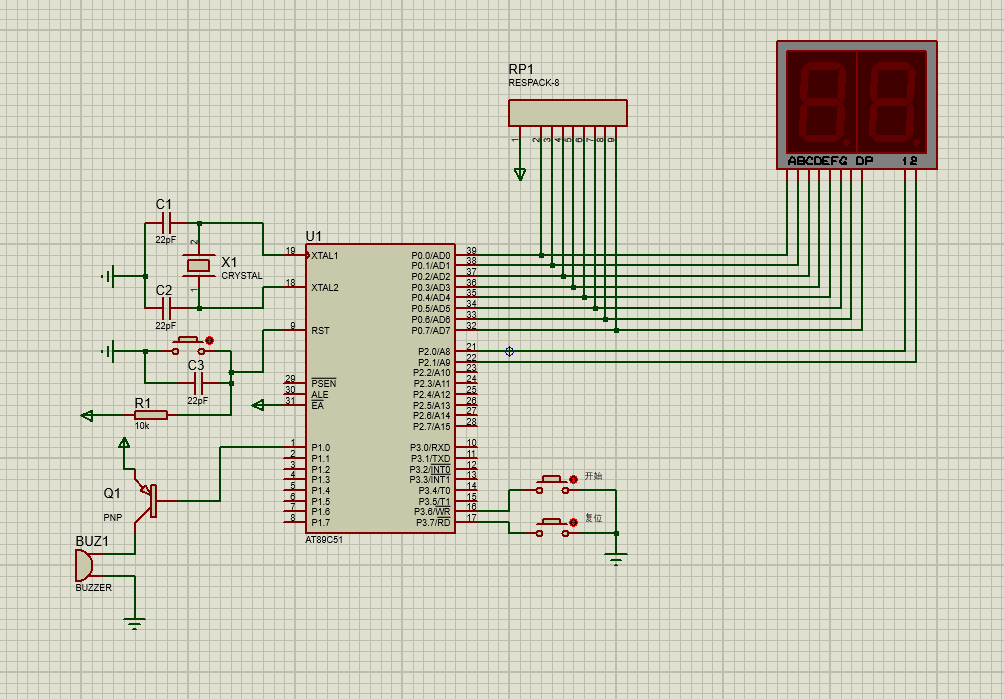Click the PSEN pin label

pos(323,383)
